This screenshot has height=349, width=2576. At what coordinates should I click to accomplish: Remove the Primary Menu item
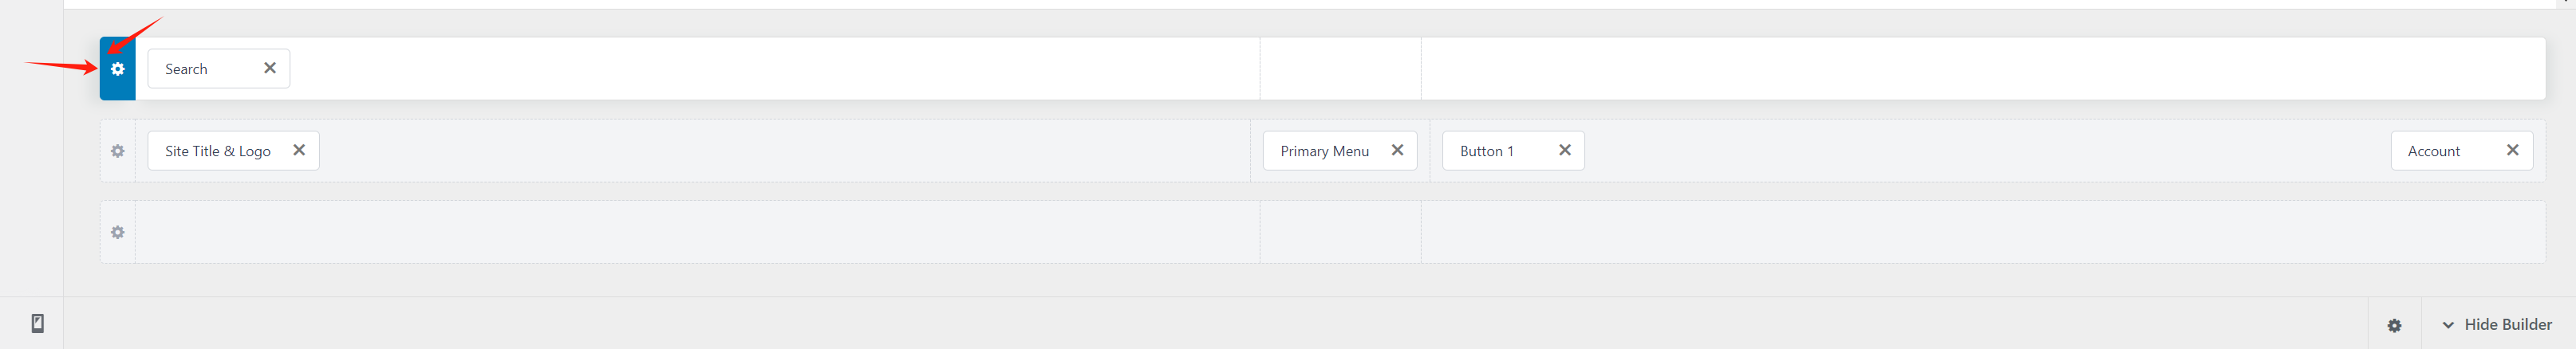[1397, 150]
